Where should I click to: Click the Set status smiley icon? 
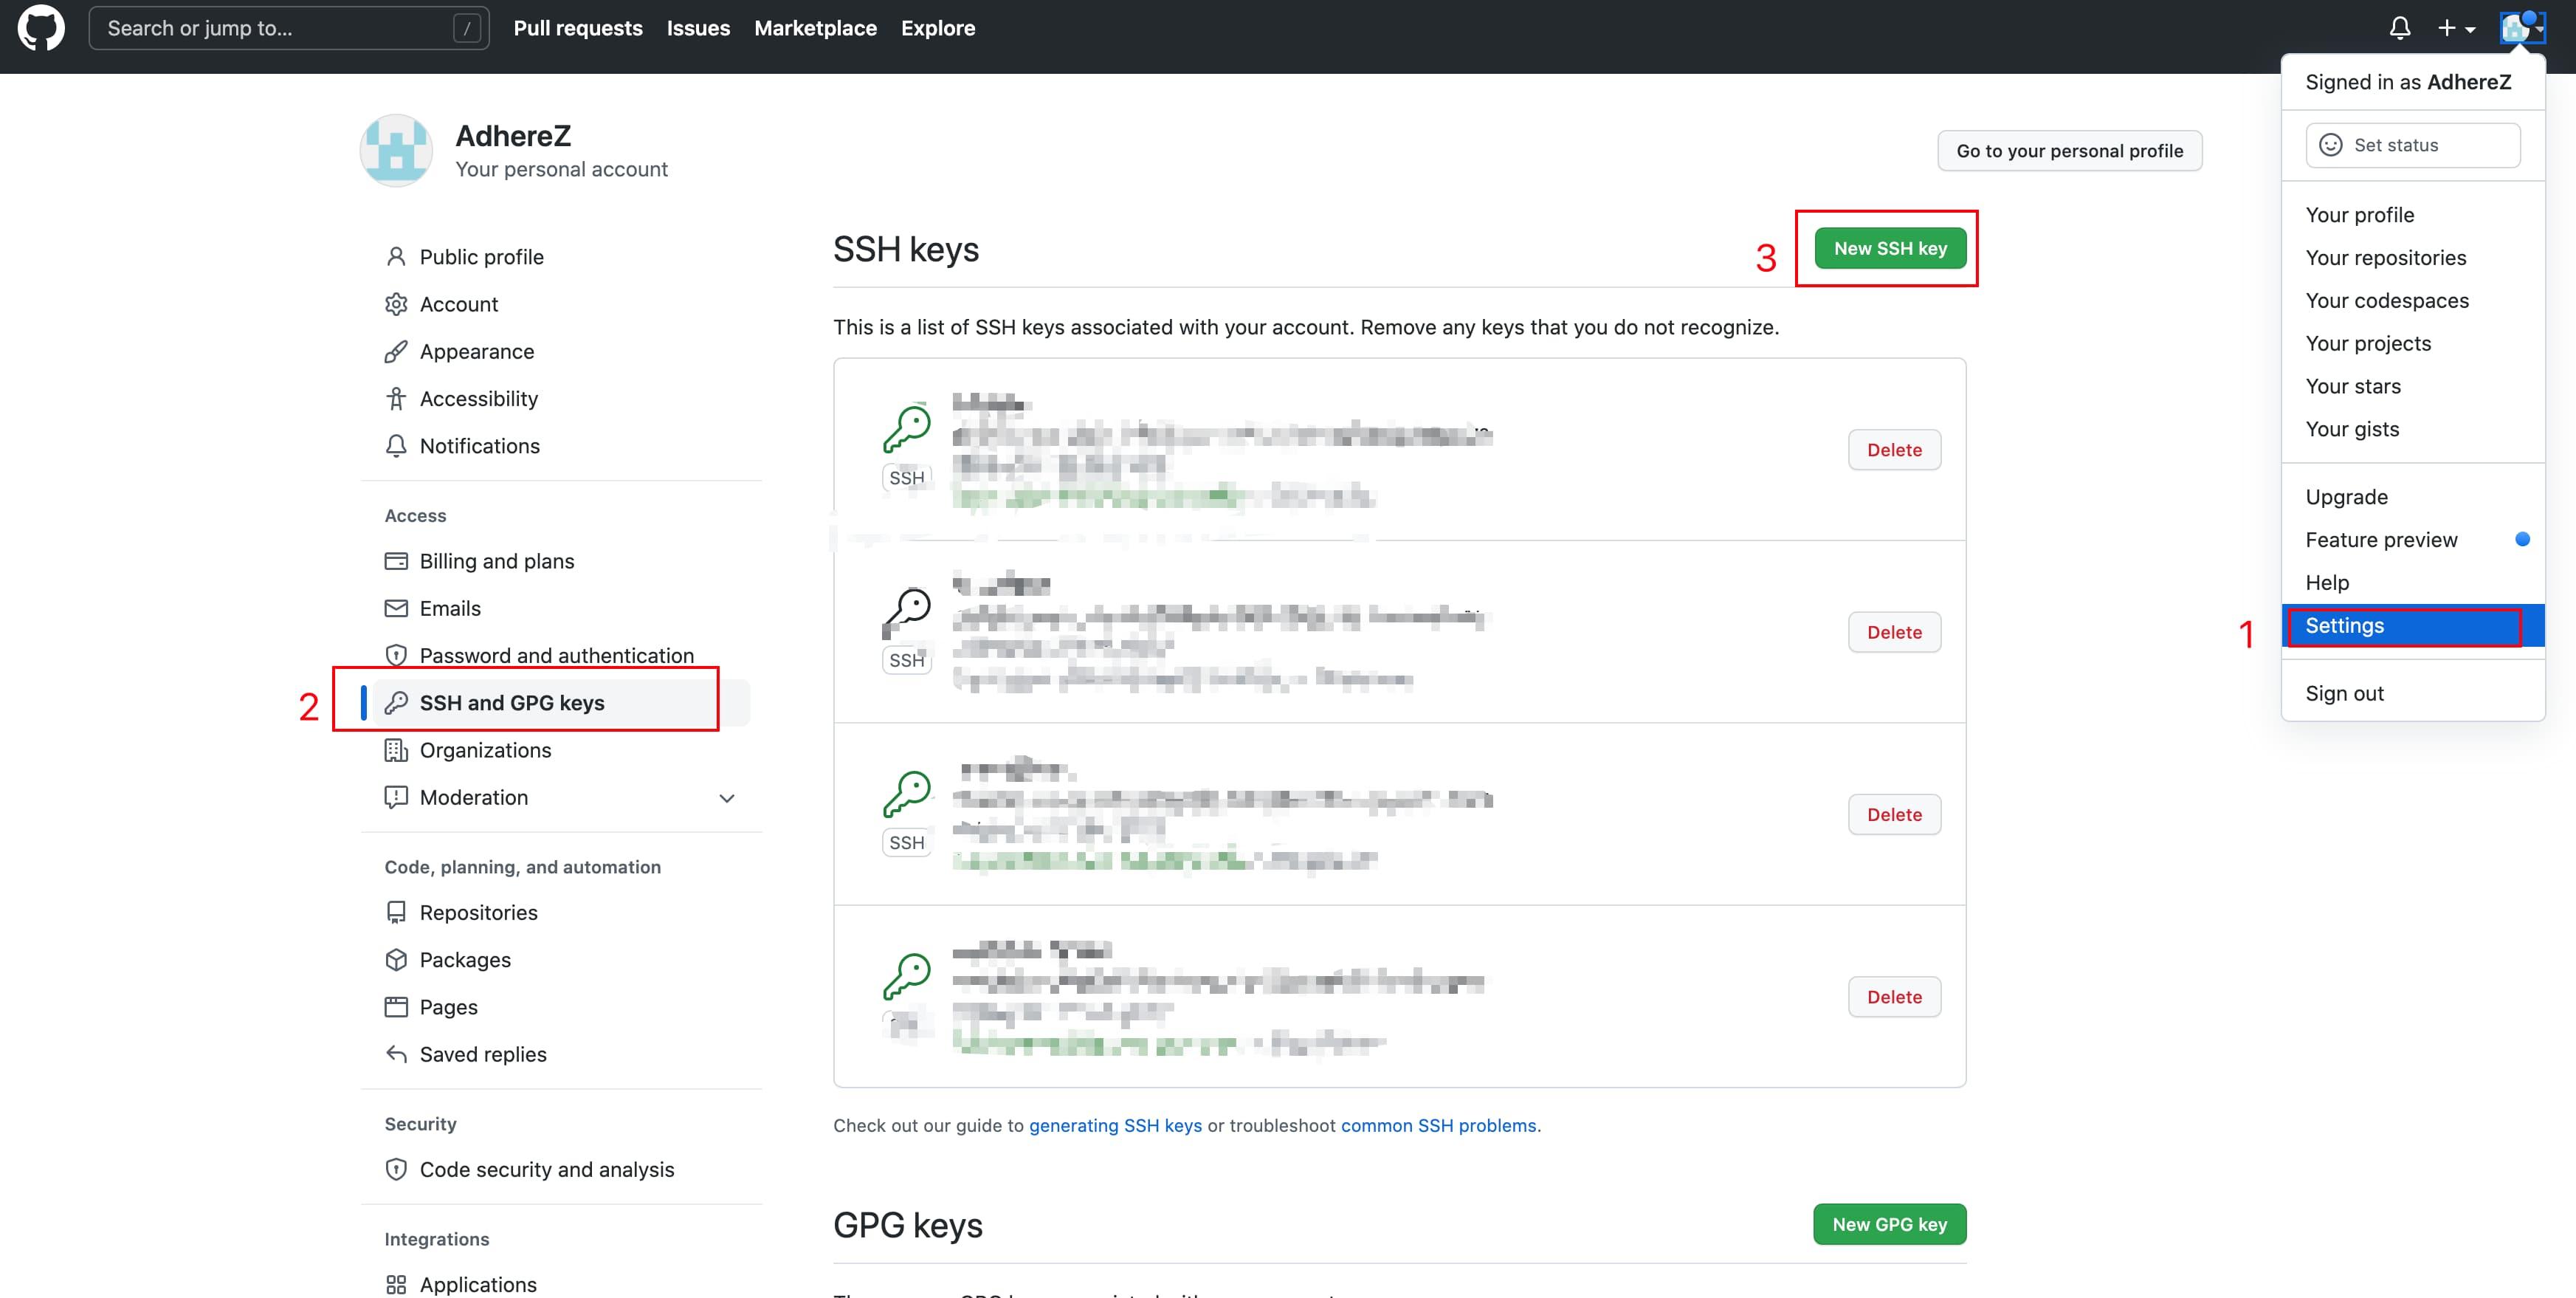pyautogui.click(x=2331, y=145)
